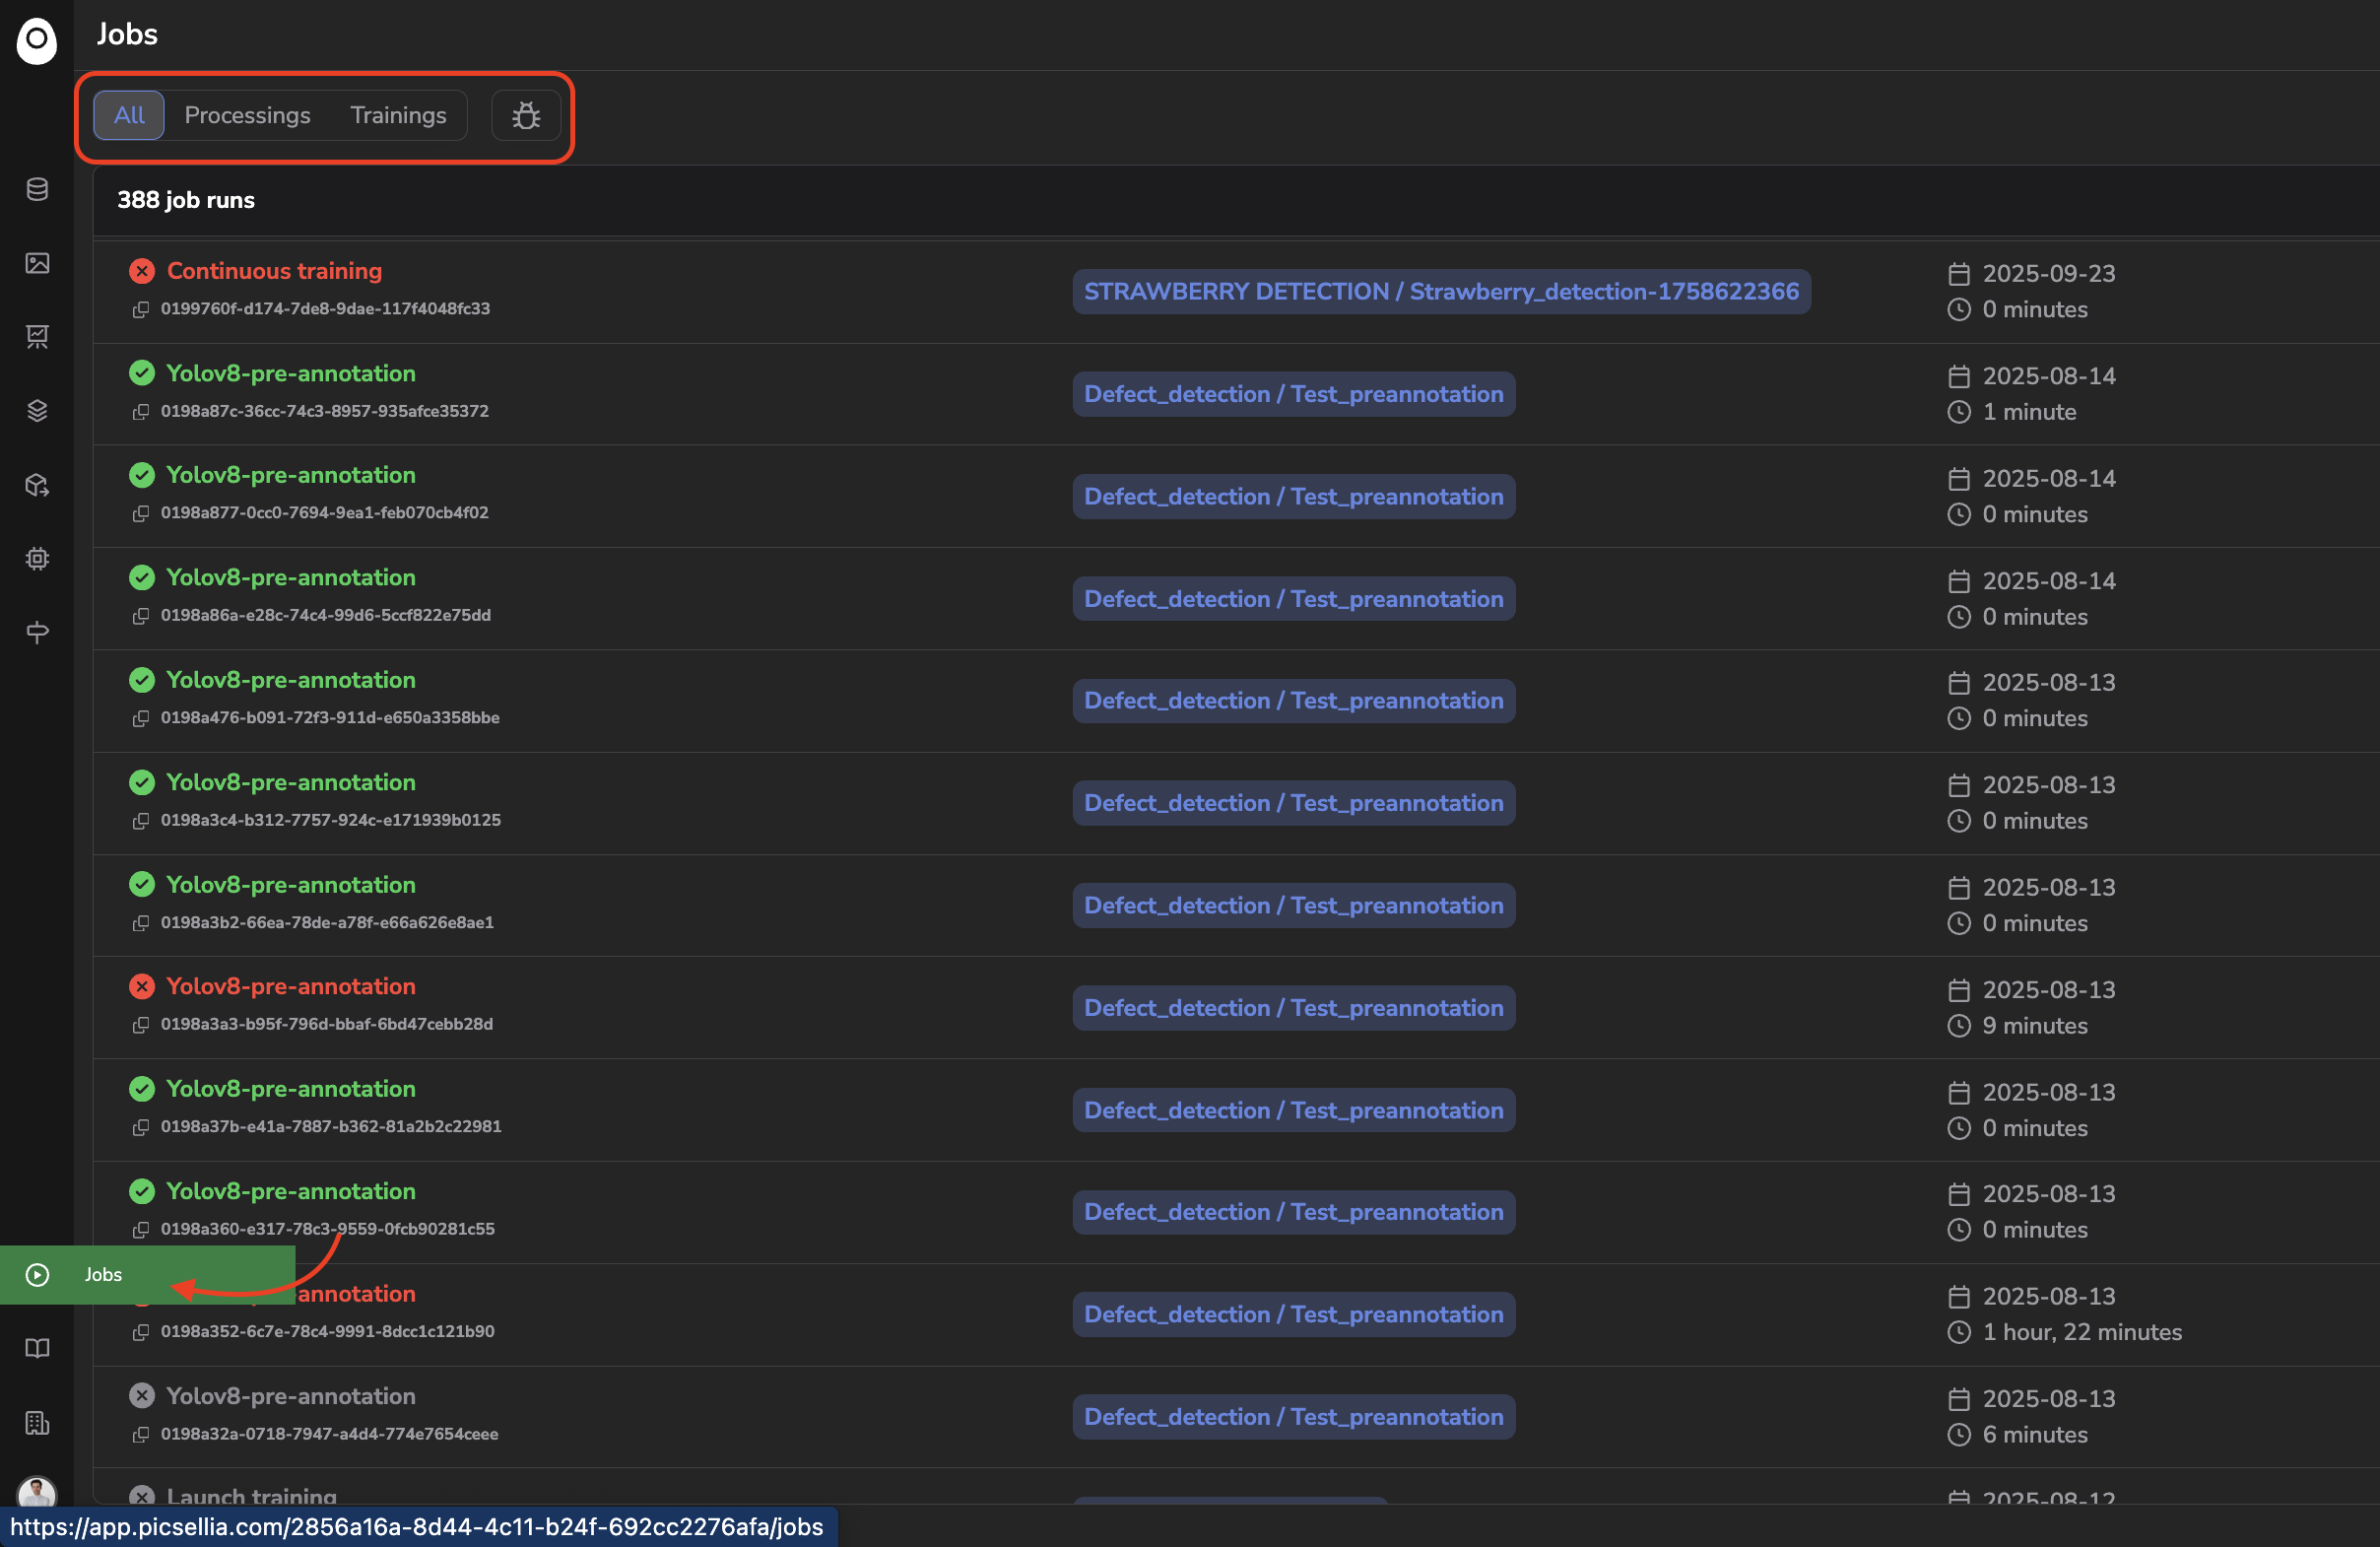This screenshot has width=2380, height=1547.
Task: Open the STRAWBERRY DETECTION dataset tag link
Action: [x=1440, y=291]
